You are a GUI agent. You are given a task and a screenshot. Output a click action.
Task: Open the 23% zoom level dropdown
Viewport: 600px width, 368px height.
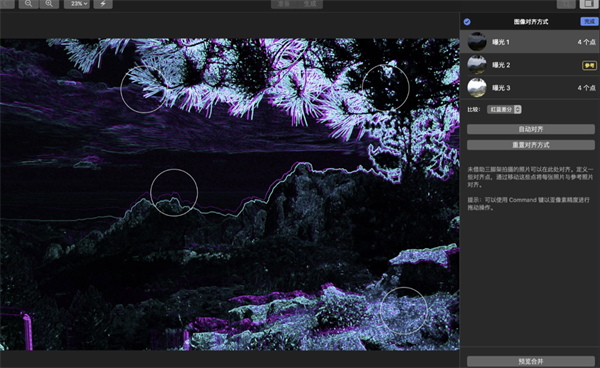coord(77,4)
